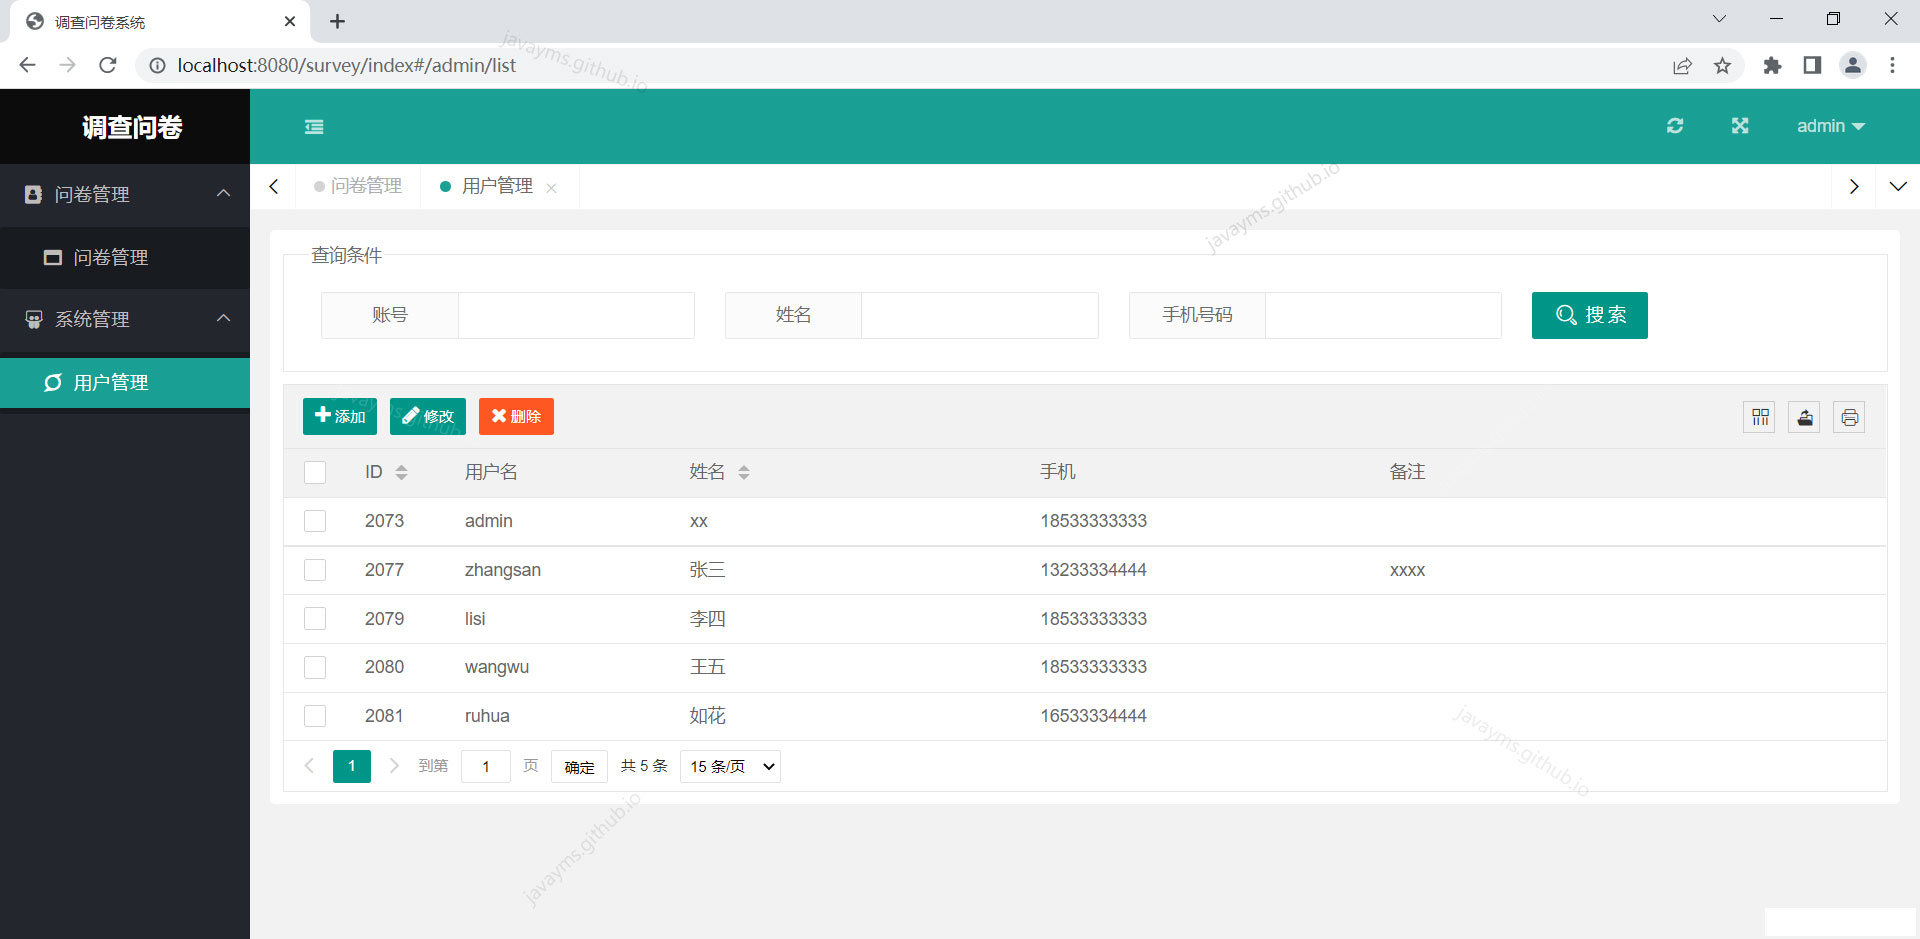Switch to the 问卷管理 tab
Viewport: 1920px width, 939px height.
[x=366, y=186]
